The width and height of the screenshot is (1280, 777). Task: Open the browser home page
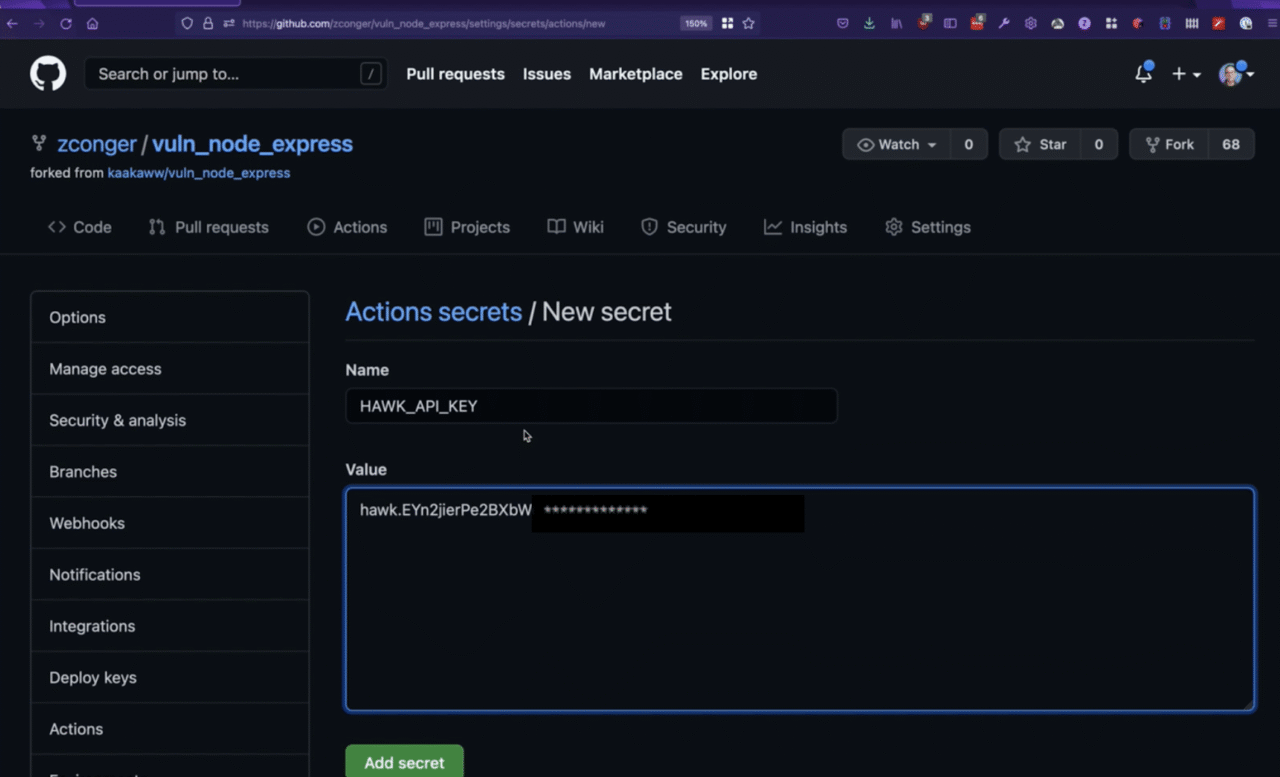coord(92,23)
